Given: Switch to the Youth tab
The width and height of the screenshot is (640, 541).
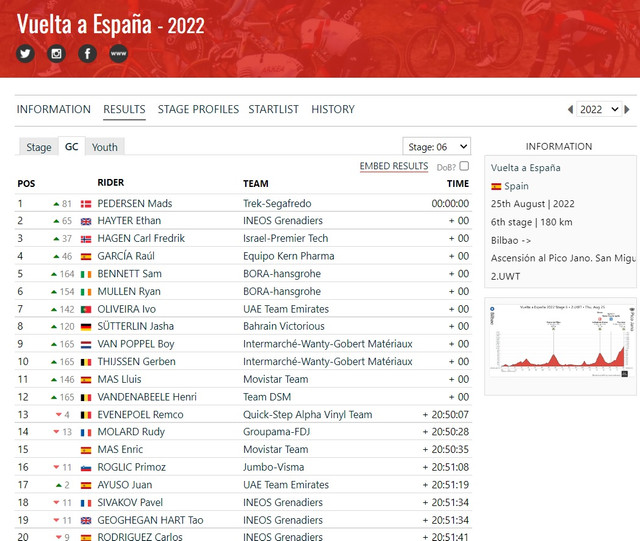Looking at the screenshot, I should pyautogui.click(x=104, y=147).
